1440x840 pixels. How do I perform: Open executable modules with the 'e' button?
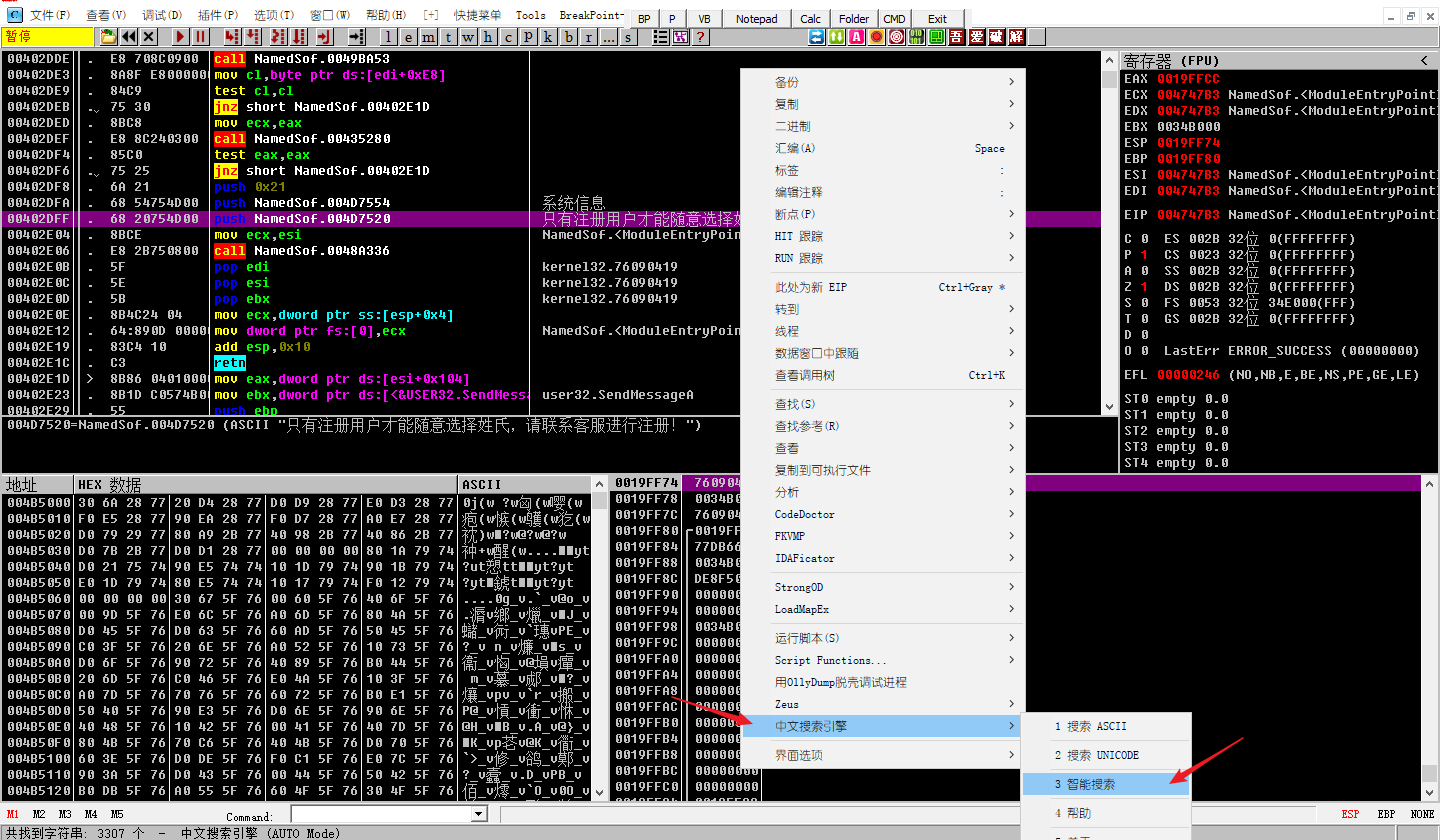411,37
